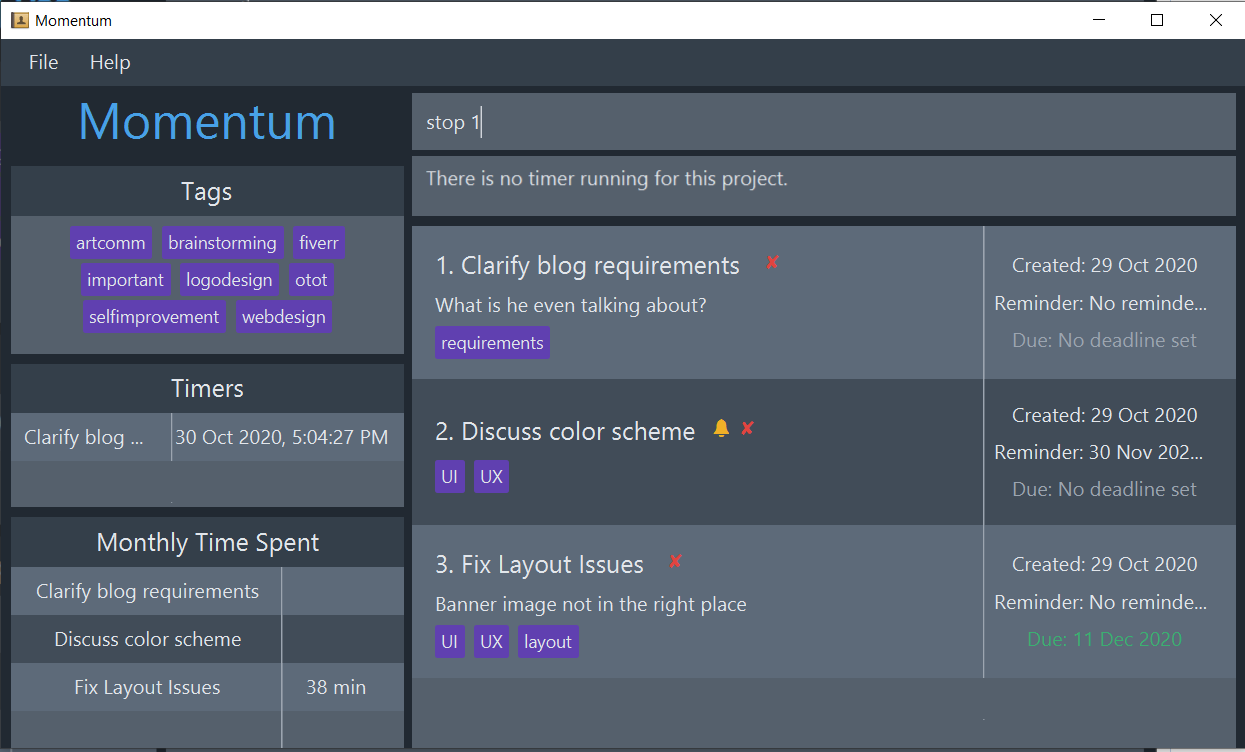Click 'Created: 29 Oct 2020' on Clarify blog requirements
This screenshot has height=752, width=1245.
1104,265
